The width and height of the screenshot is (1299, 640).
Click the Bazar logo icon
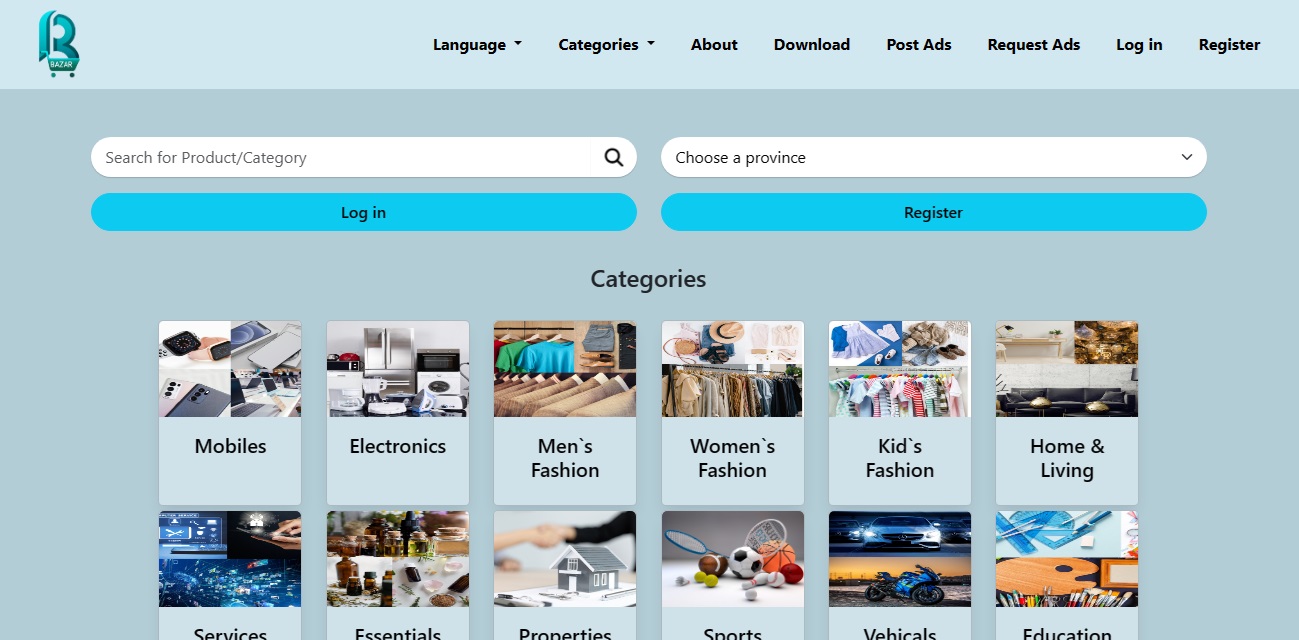[59, 44]
